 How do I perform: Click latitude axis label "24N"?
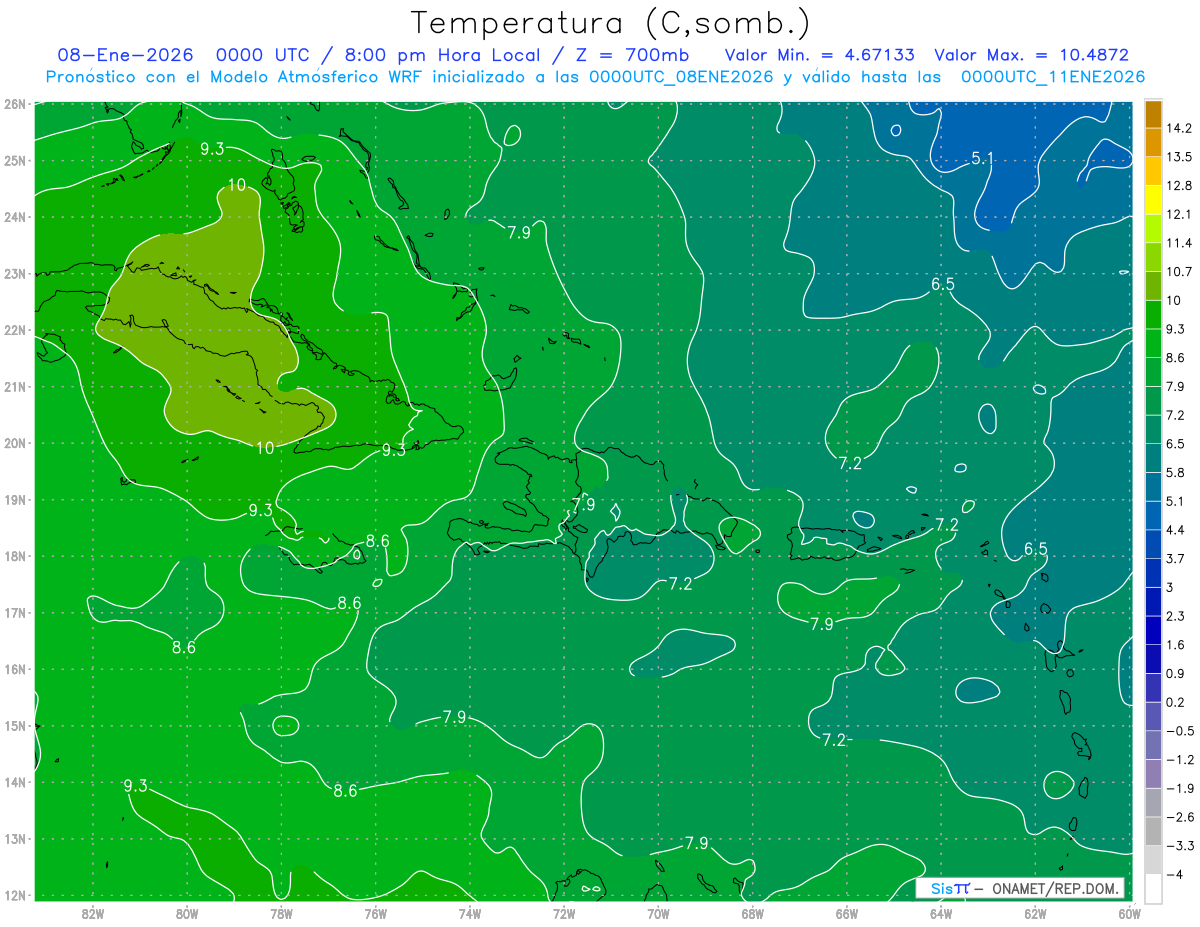tap(15, 217)
